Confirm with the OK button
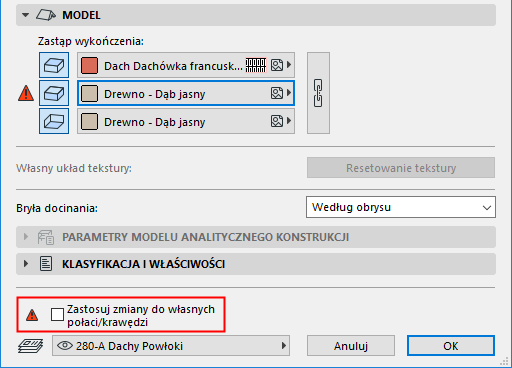This screenshot has width=512, height=368. point(451,346)
